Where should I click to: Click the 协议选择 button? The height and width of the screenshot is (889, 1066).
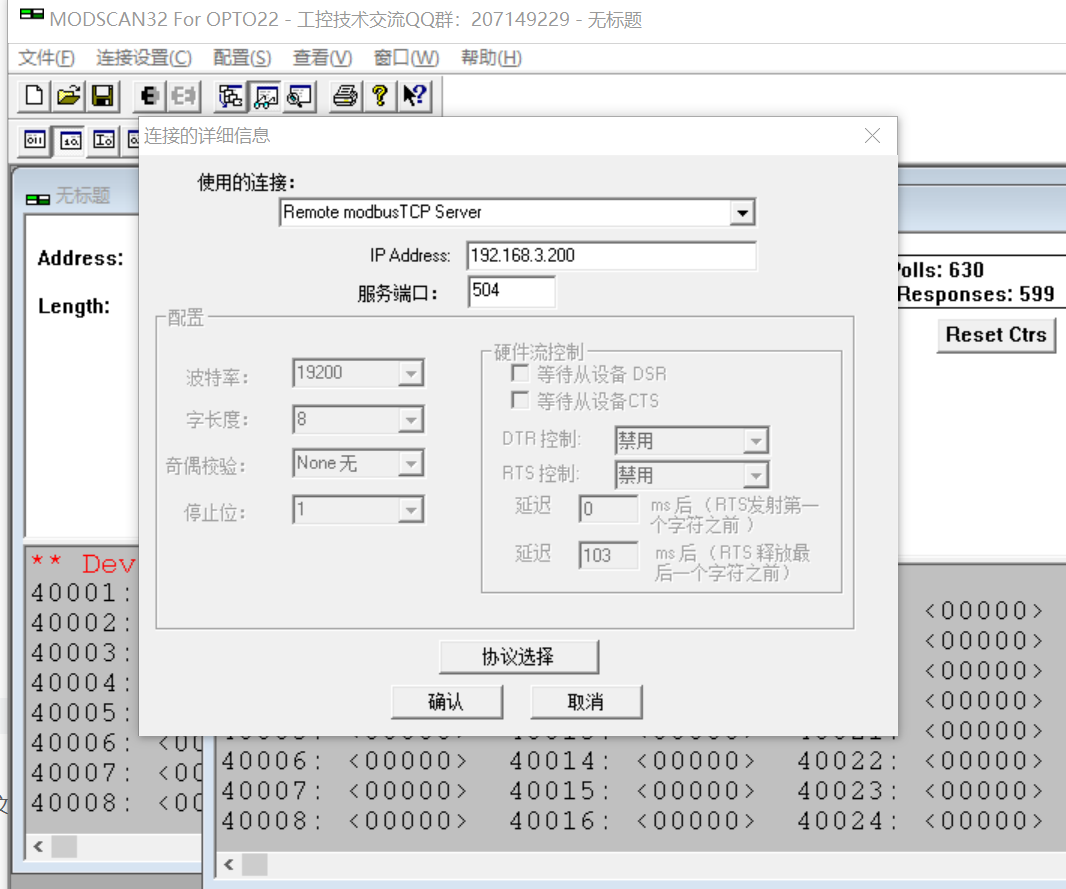pos(519,657)
